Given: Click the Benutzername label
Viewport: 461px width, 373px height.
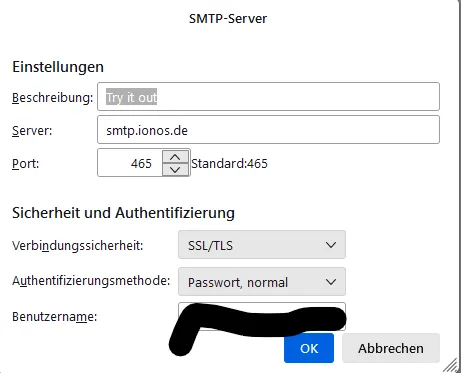Looking at the screenshot, I should (54, 316).
